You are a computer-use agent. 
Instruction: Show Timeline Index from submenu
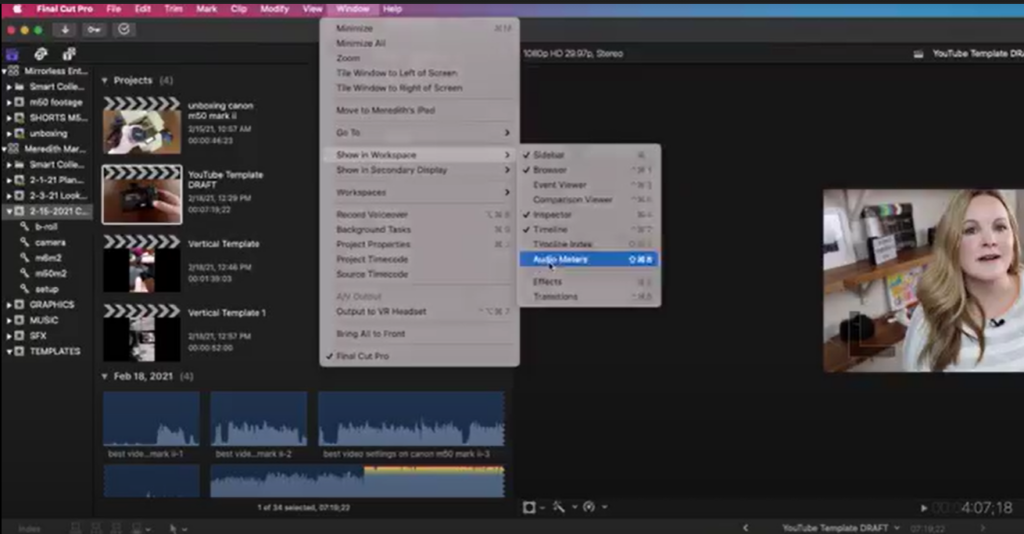pos(589,244)
